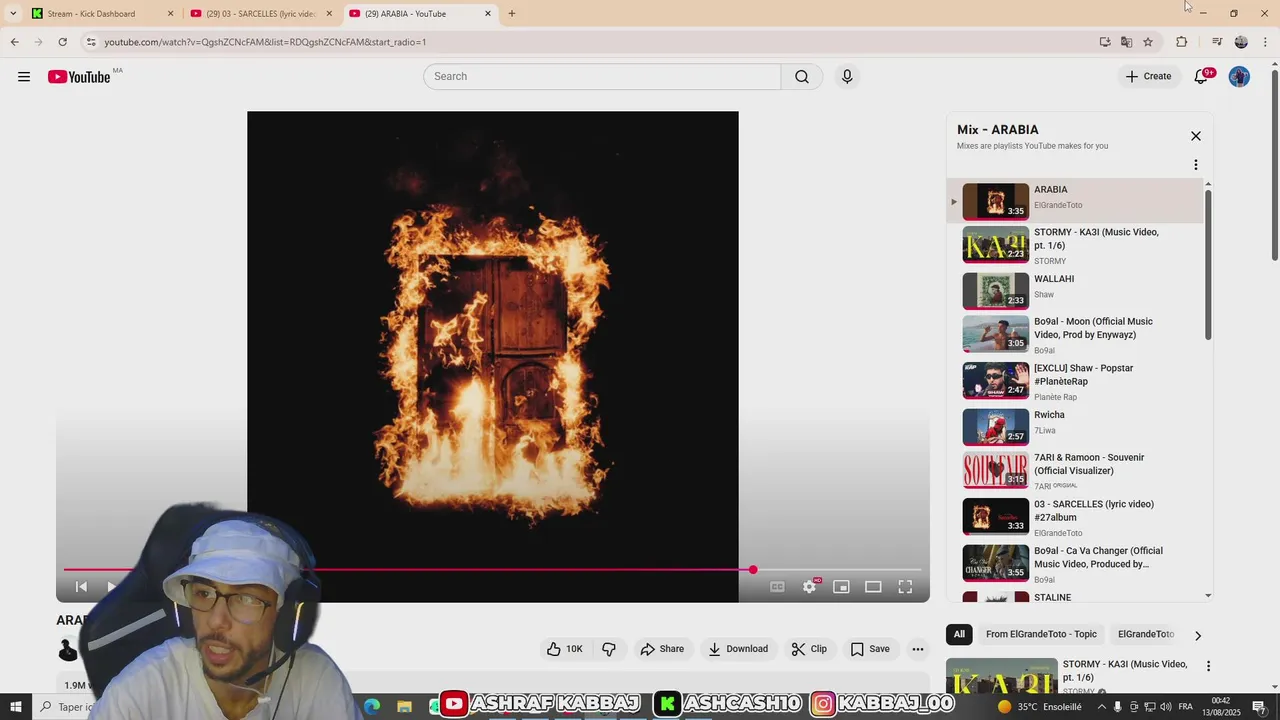Switch to 03 - SARCELLES tab
Image resolution: width=1280 pixels, height=720 pixels.
(x=261, y=14)
